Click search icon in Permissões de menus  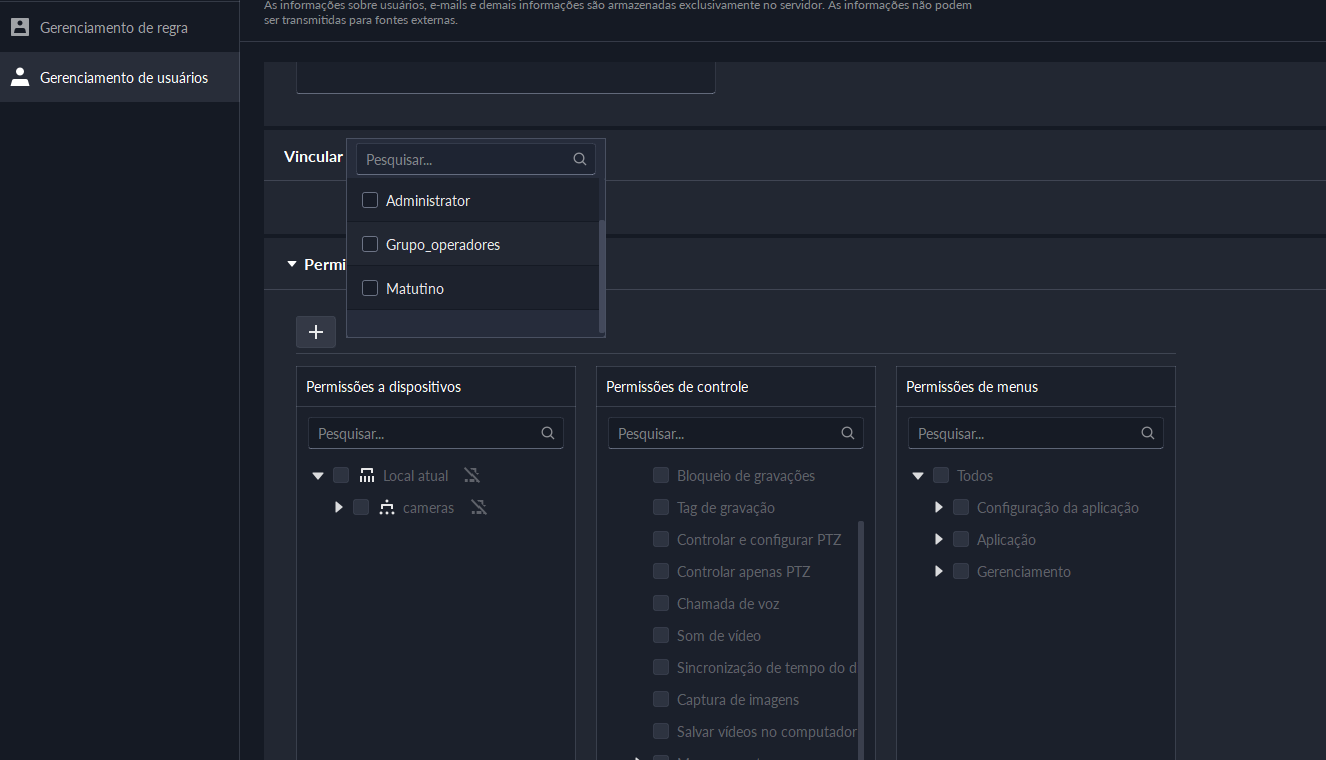pos(1147,434)
